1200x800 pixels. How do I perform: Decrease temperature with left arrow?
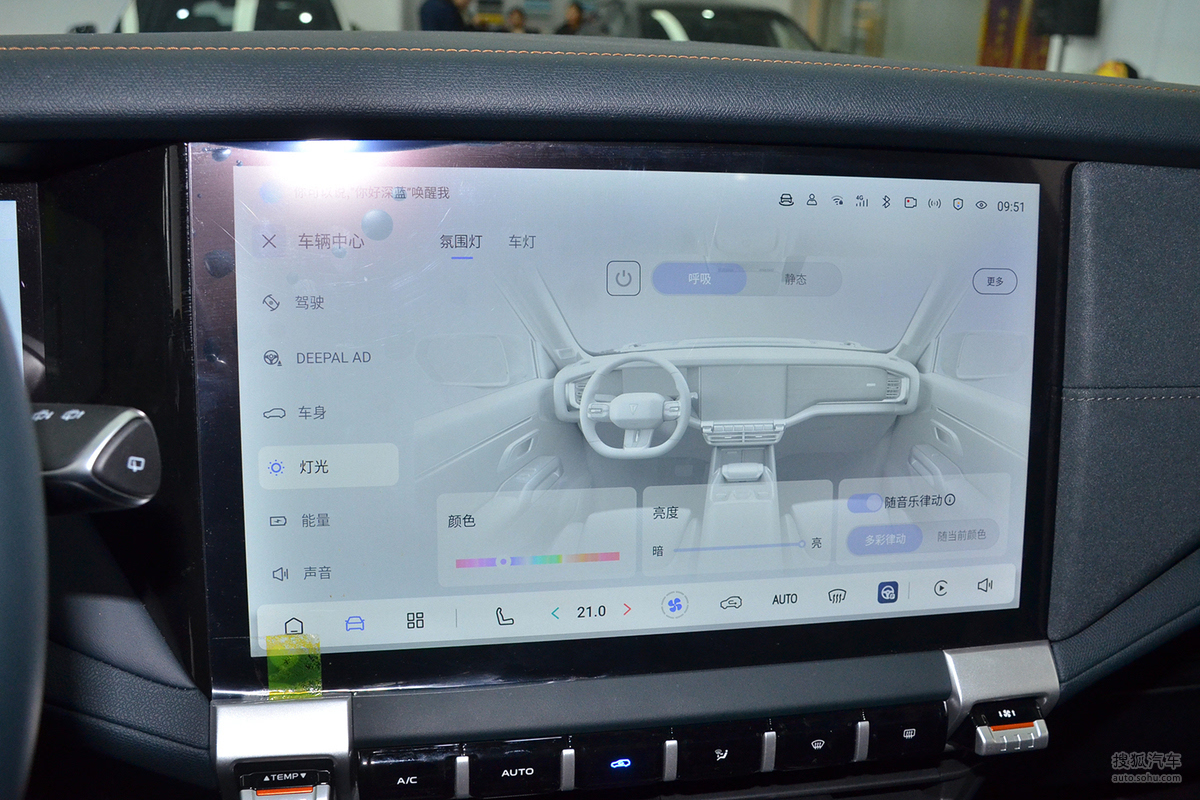(x=555, y=612)
